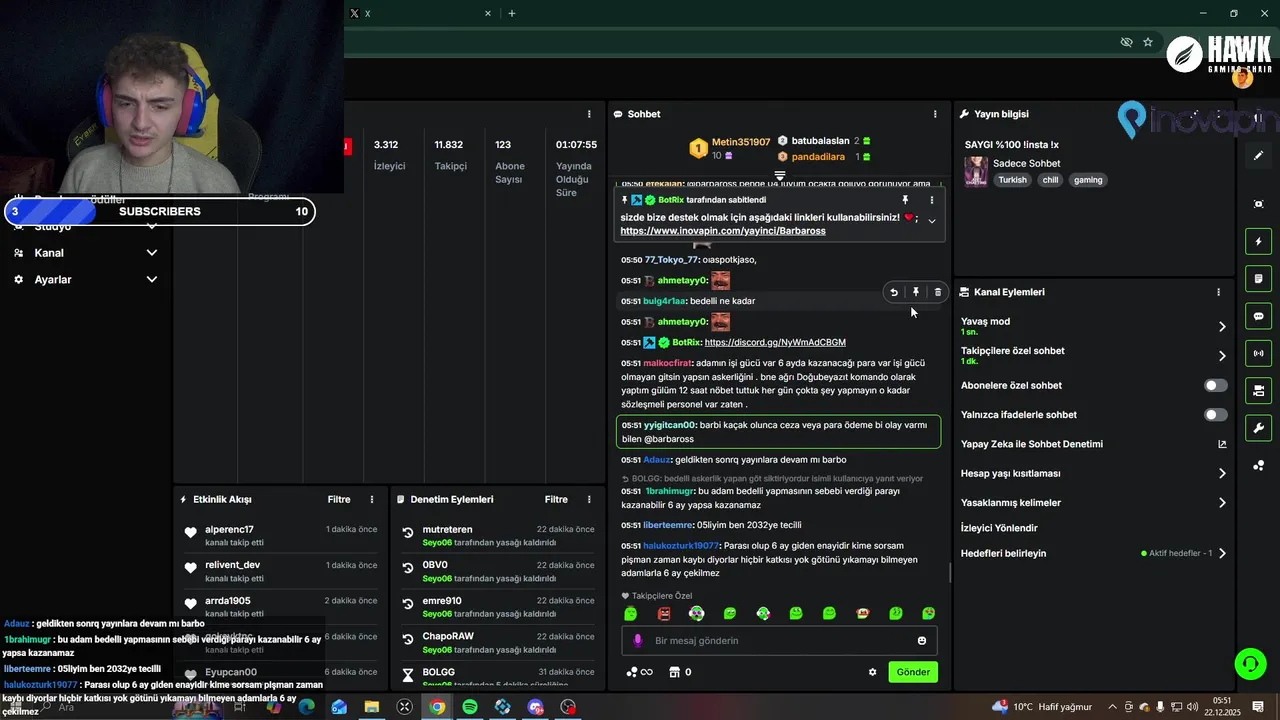Open Spotify from the taskbar
Viewport: 1280px width, 720px height.
(x=470, y=707)
